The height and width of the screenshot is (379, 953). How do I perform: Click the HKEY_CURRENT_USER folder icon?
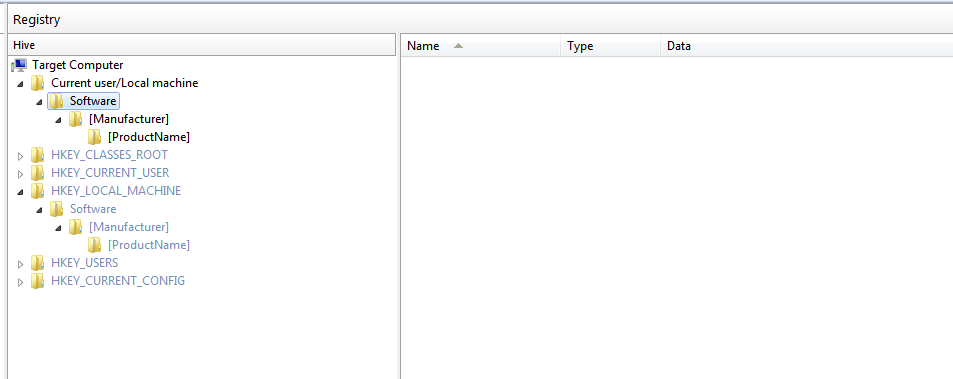pos(38,172)
